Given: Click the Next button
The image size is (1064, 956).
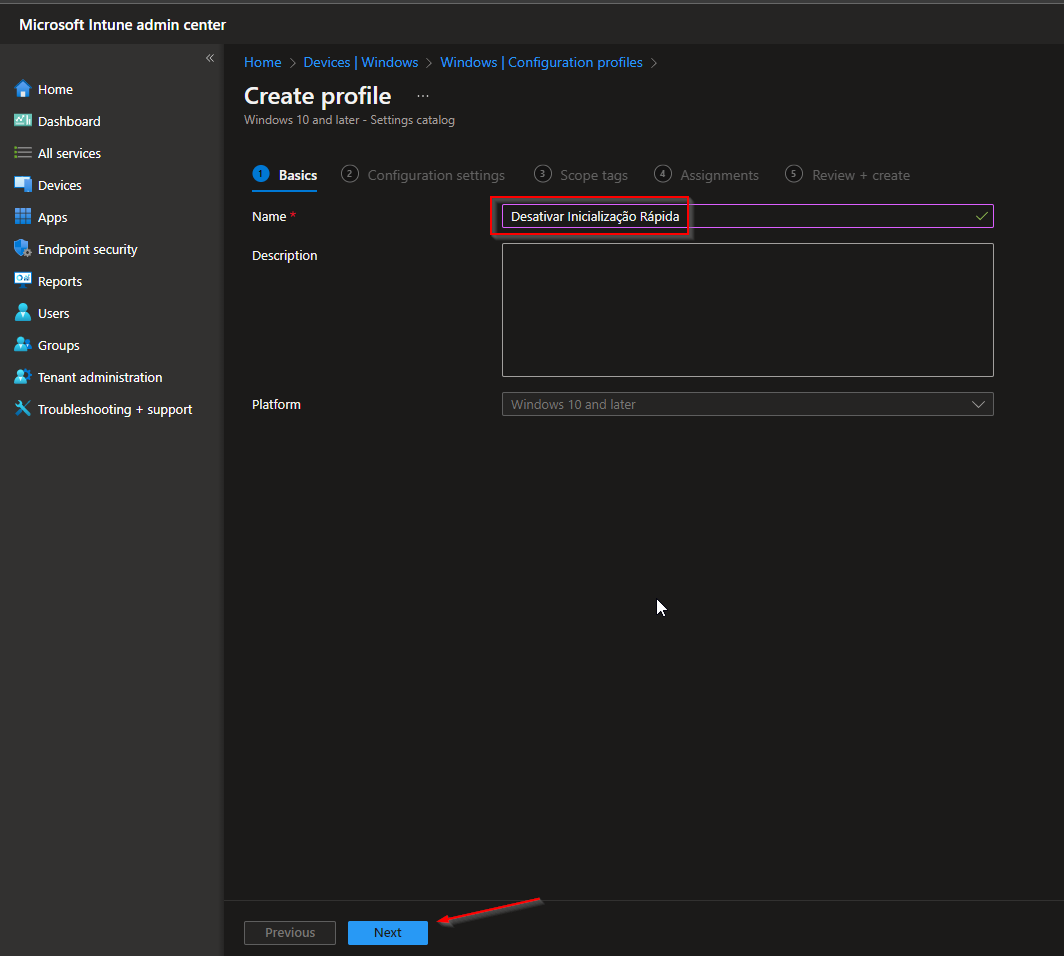Looking at the screenshot, I should point(387,932).
